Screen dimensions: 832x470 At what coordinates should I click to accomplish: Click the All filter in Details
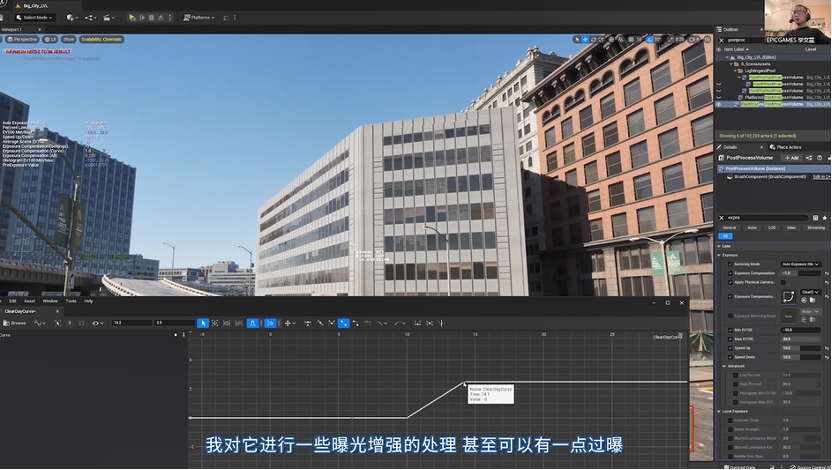pos(725,236)
